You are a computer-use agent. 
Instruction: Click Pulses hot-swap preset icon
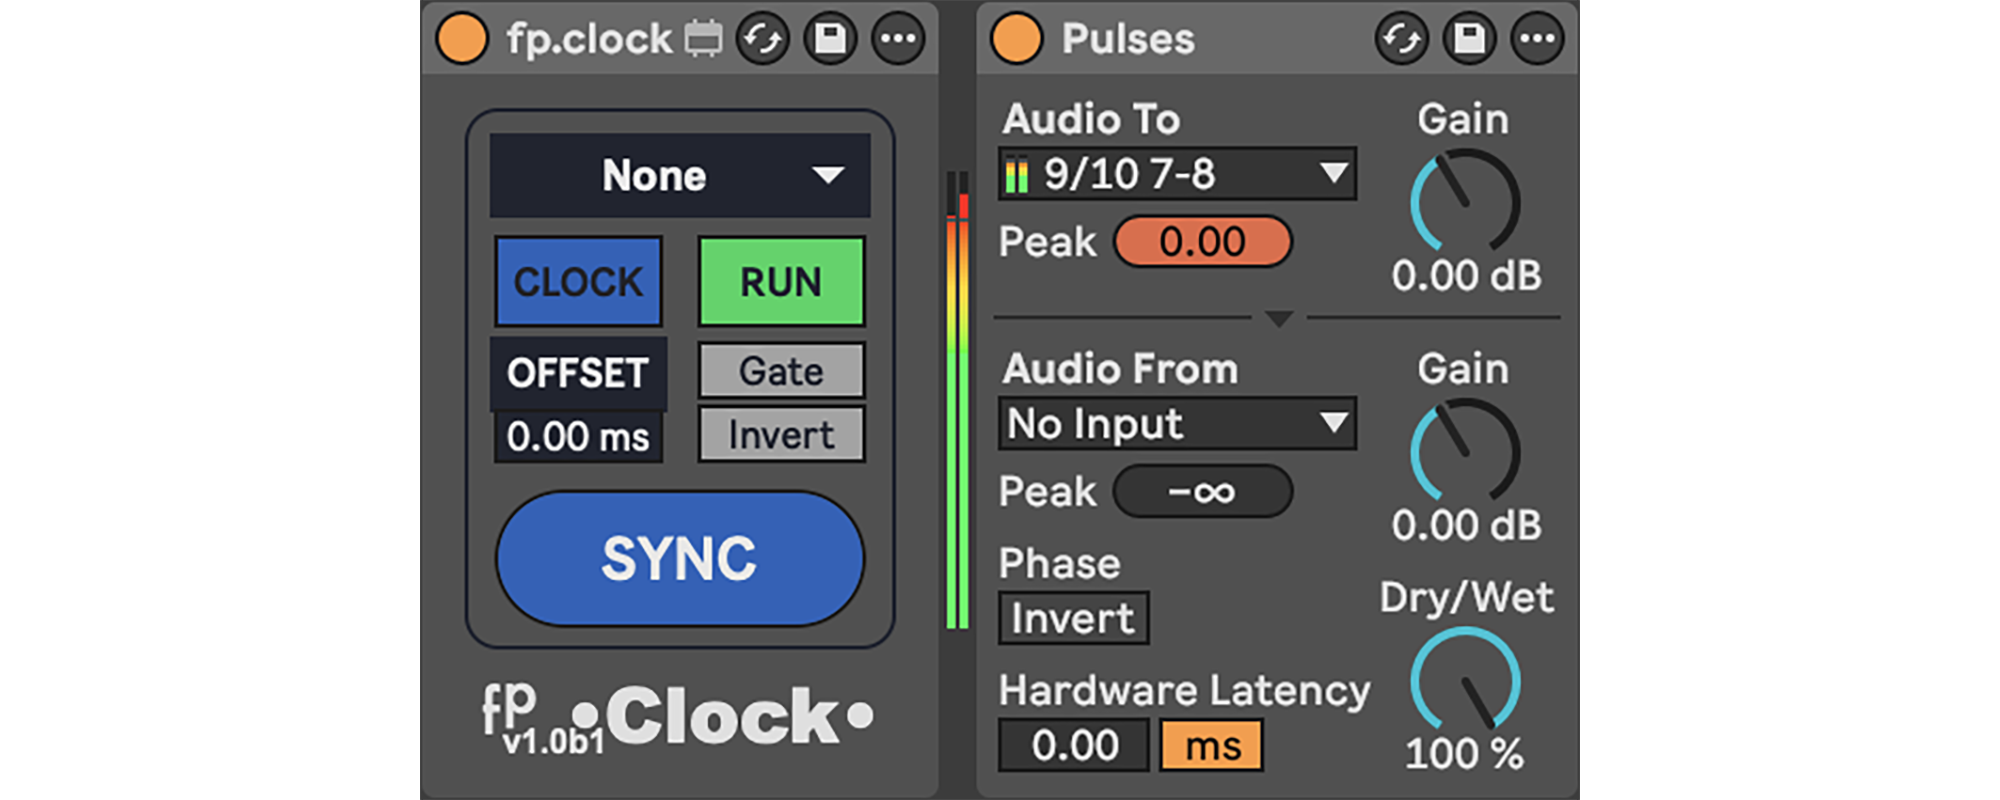coord(1401,39)
